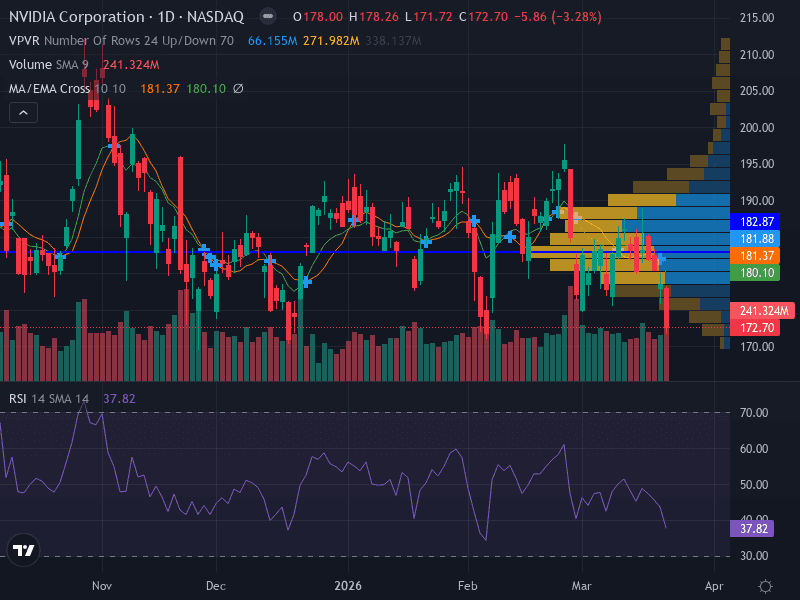
Task: Click the Volume SMA value 241.324M in legend
Action: pos(131,65)
